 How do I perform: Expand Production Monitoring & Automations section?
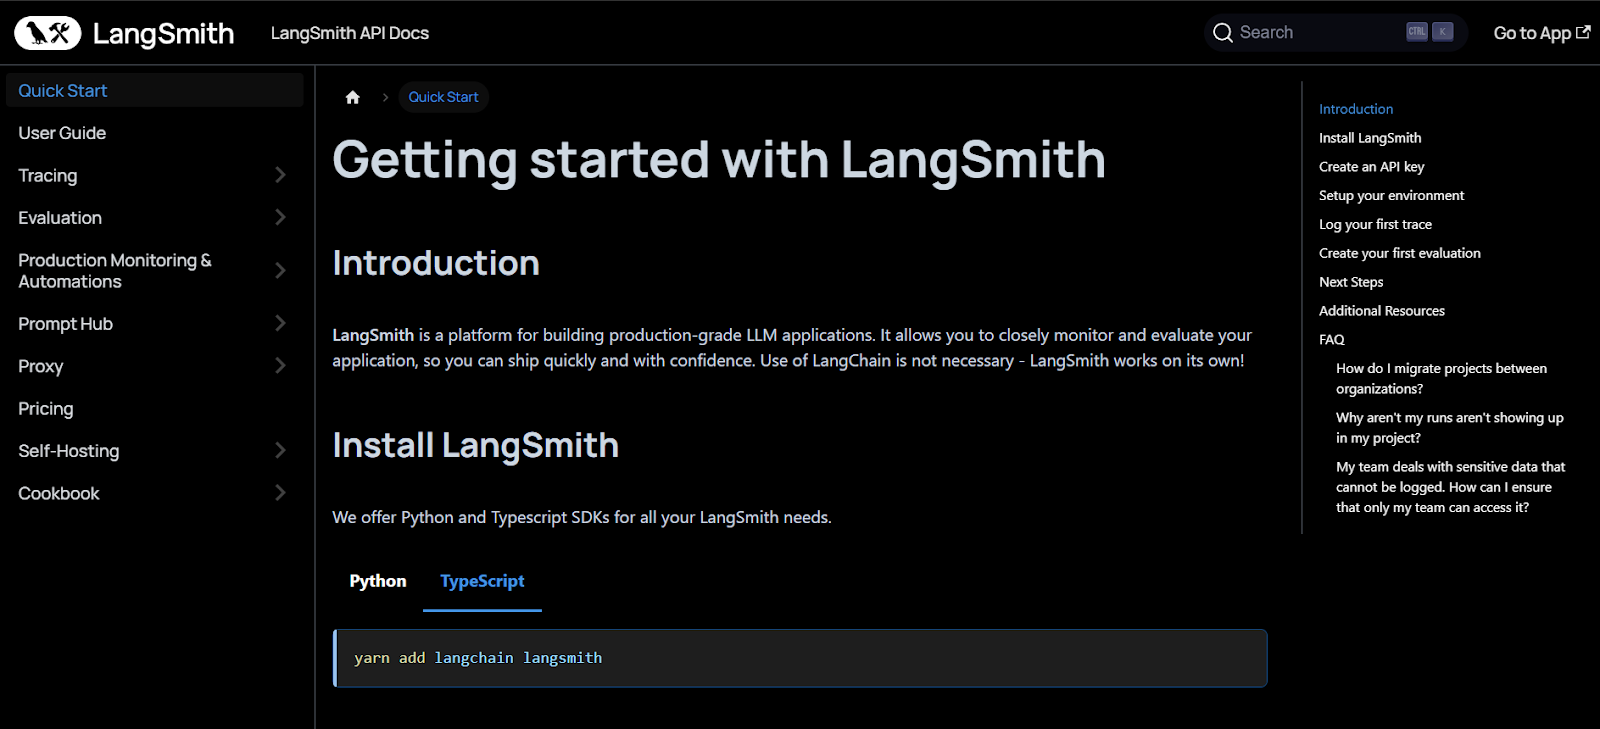coord(280,270)
